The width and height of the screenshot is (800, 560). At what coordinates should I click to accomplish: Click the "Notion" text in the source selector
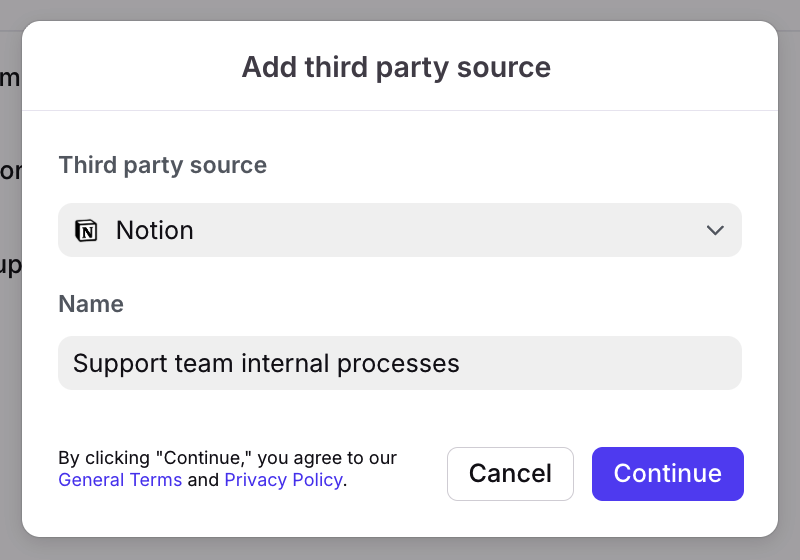click(x=154, y=230)
